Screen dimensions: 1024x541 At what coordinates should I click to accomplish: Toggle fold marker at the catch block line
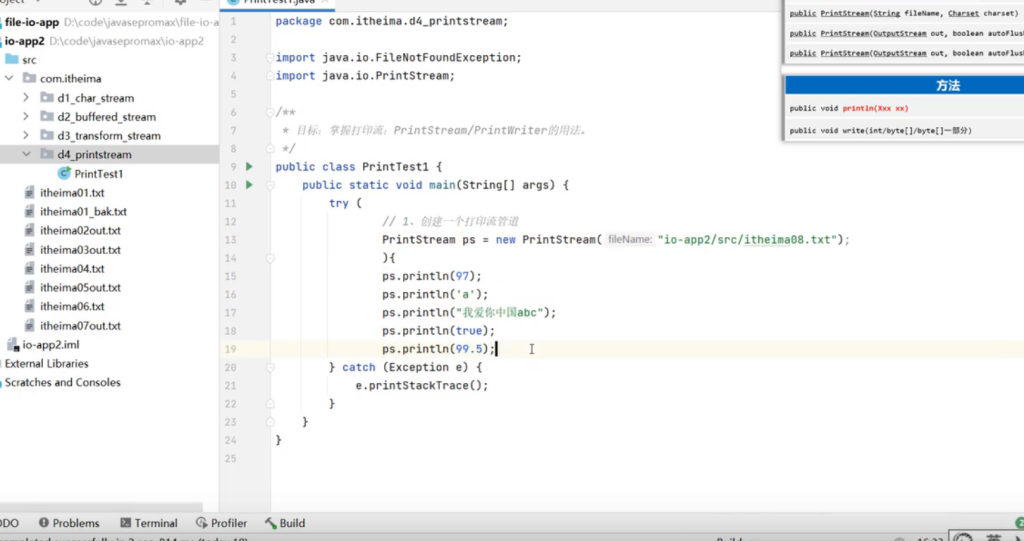[x=270, y=367]
